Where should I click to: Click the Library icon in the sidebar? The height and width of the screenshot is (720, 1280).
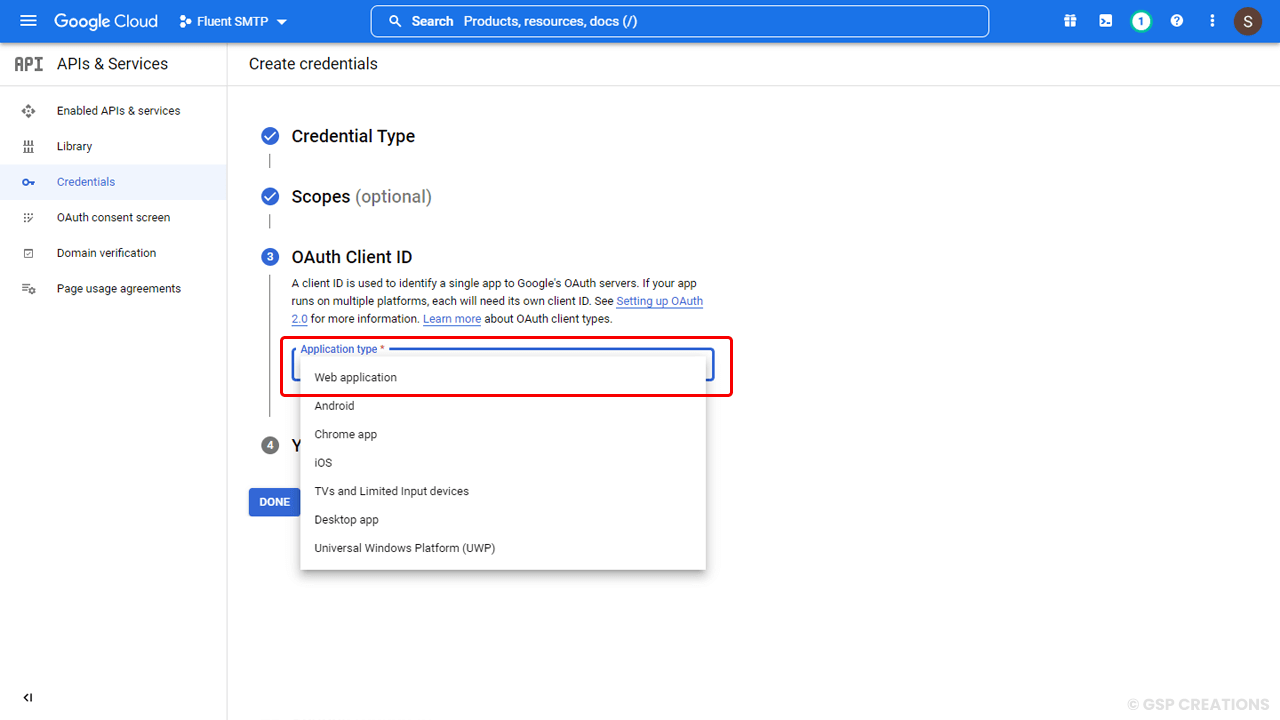(30, 146)
